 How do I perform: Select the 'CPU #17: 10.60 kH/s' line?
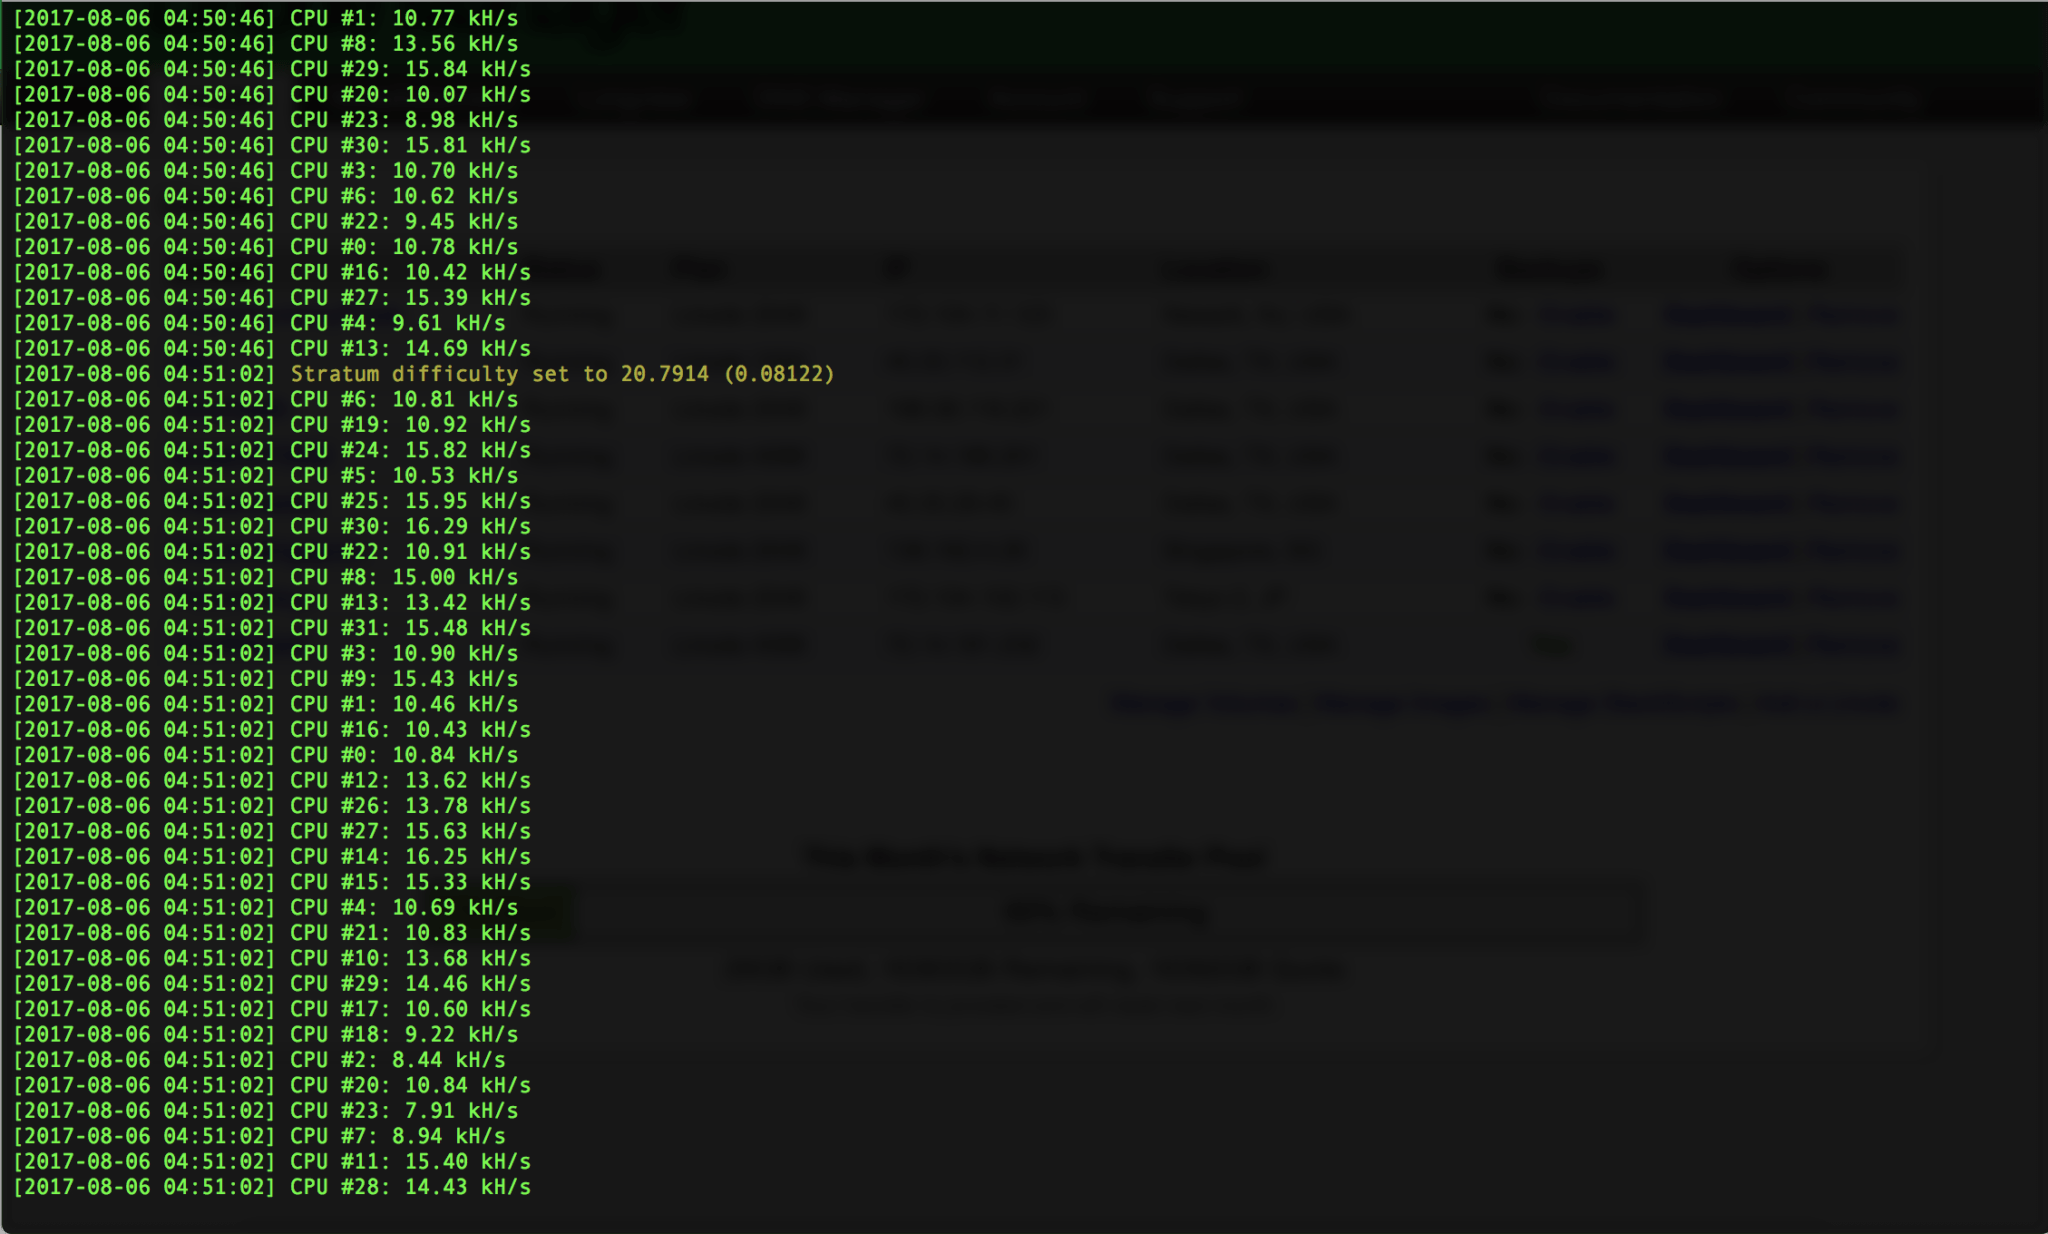[x=271, y=1009]
